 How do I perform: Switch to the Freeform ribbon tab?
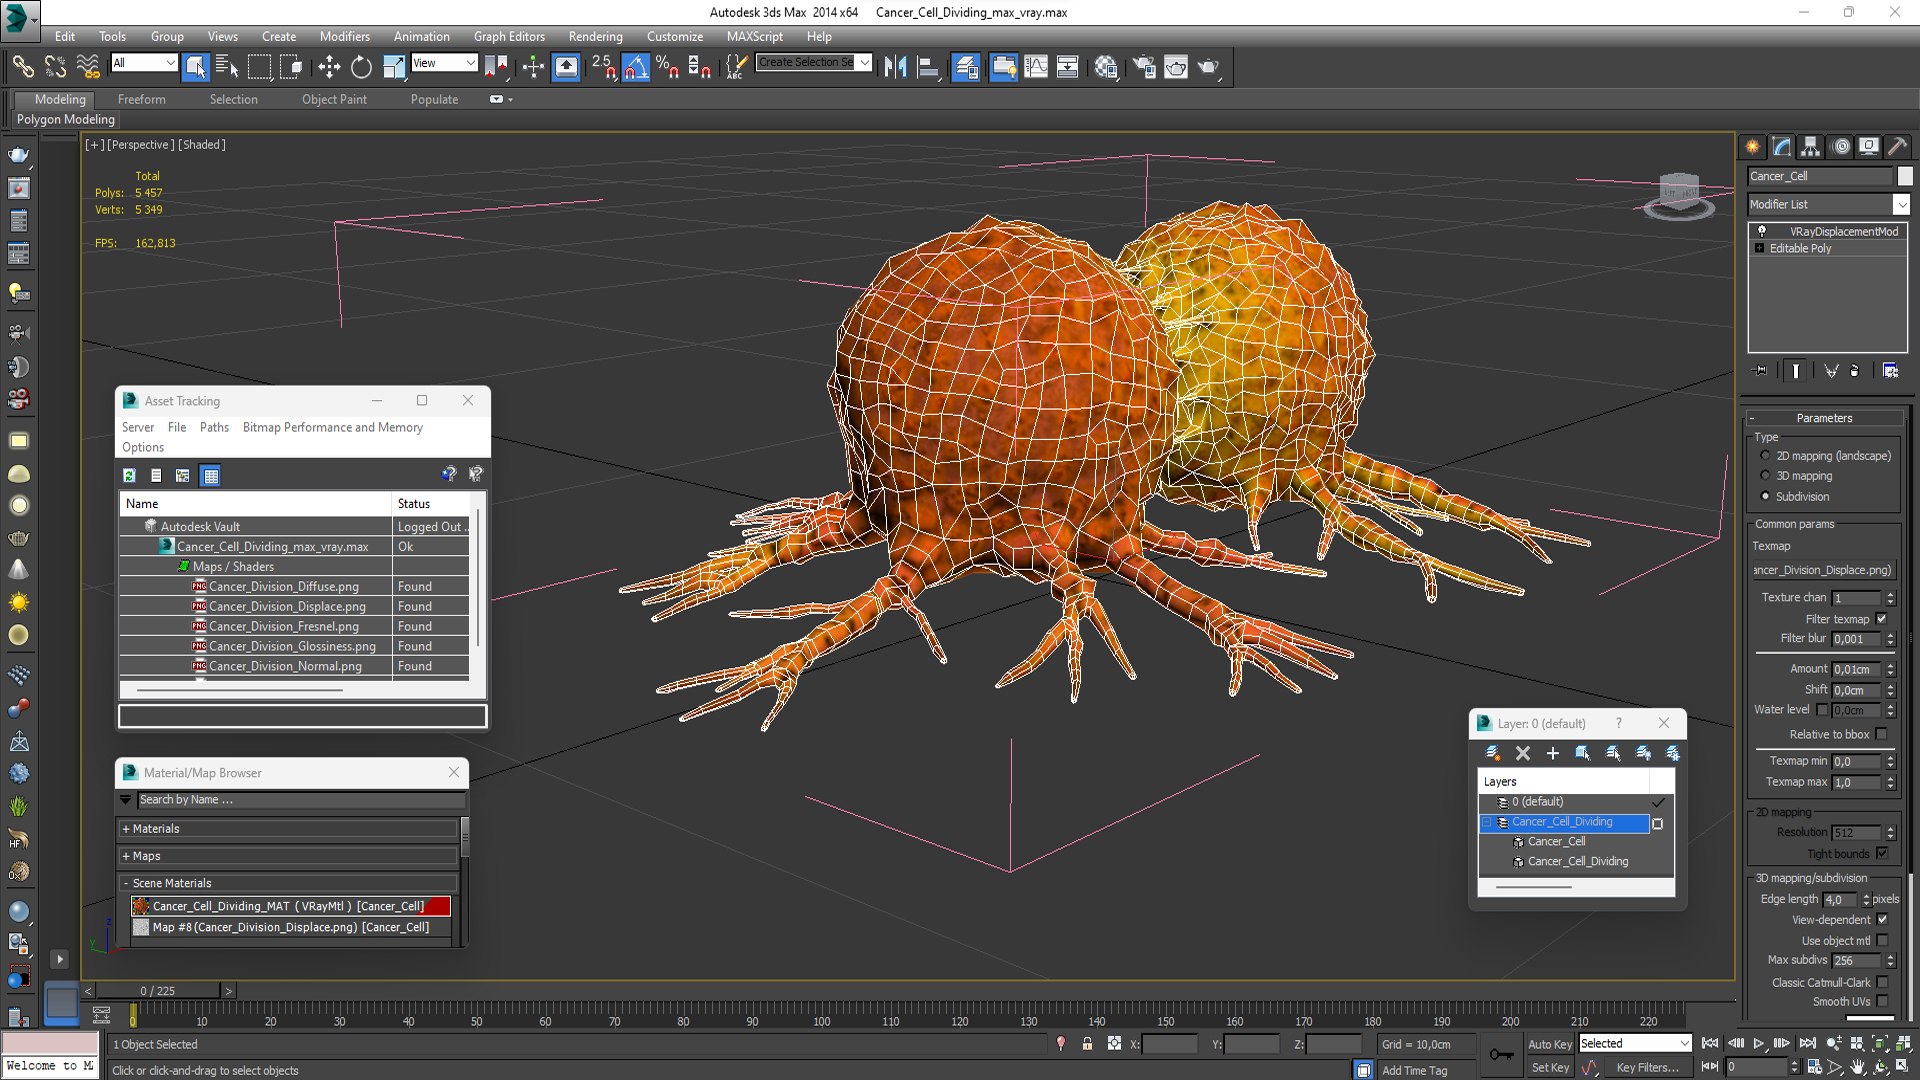tap(142, 99)
